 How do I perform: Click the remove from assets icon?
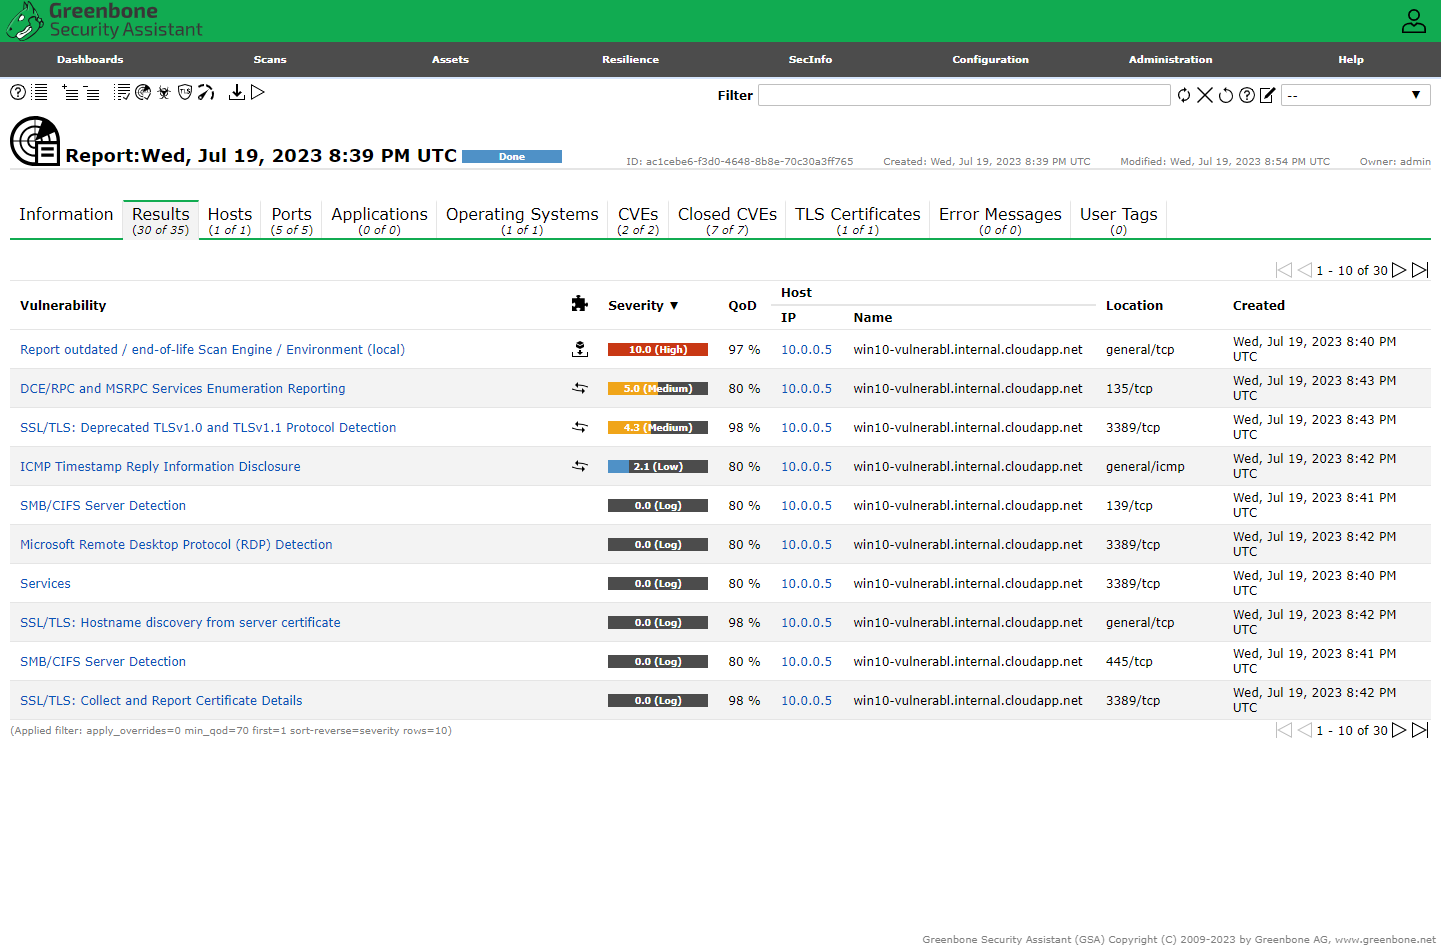tap(91, 93)
